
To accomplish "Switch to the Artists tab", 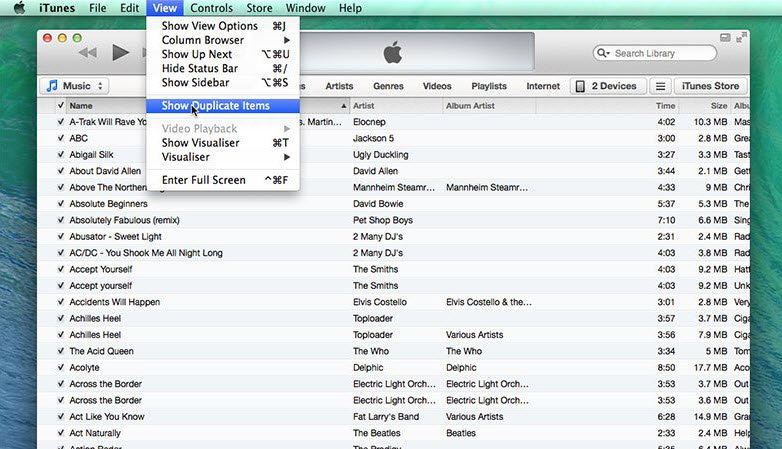I will (339, 86).
